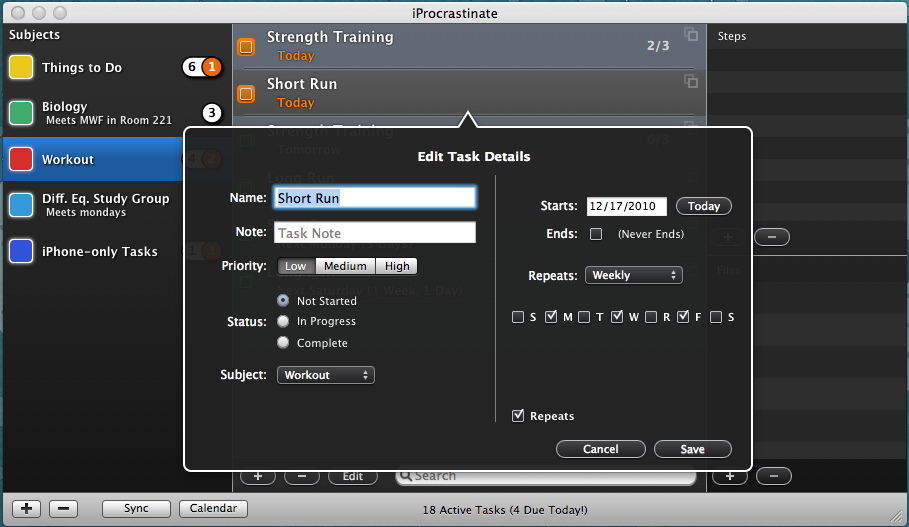Click Cancel in Edit Task Details
The image size is (909, 527).
[601, 449]
